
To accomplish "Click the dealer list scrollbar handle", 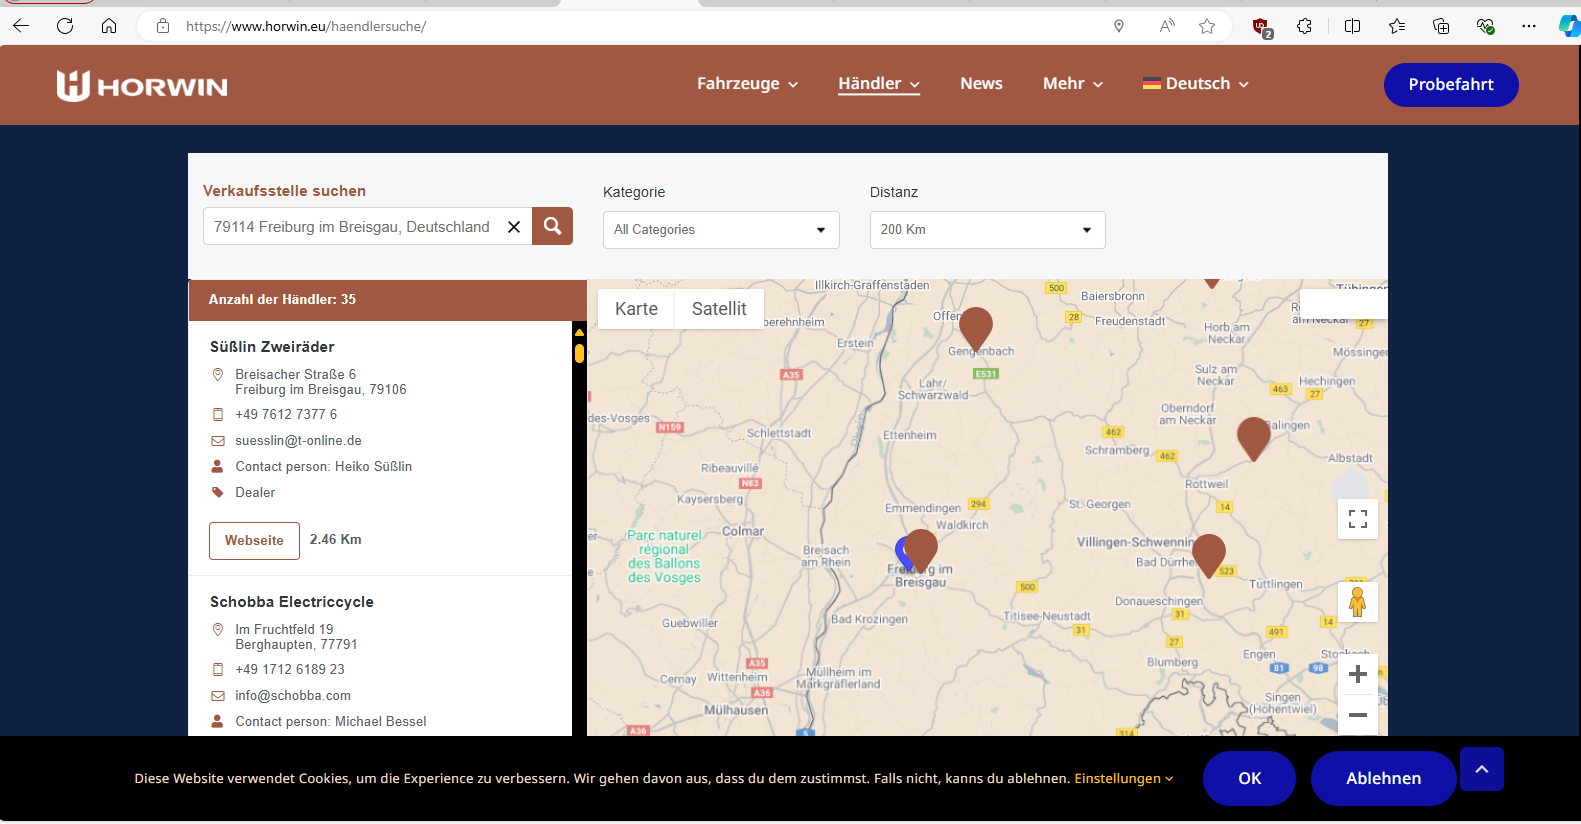I will tap(579, 353).
